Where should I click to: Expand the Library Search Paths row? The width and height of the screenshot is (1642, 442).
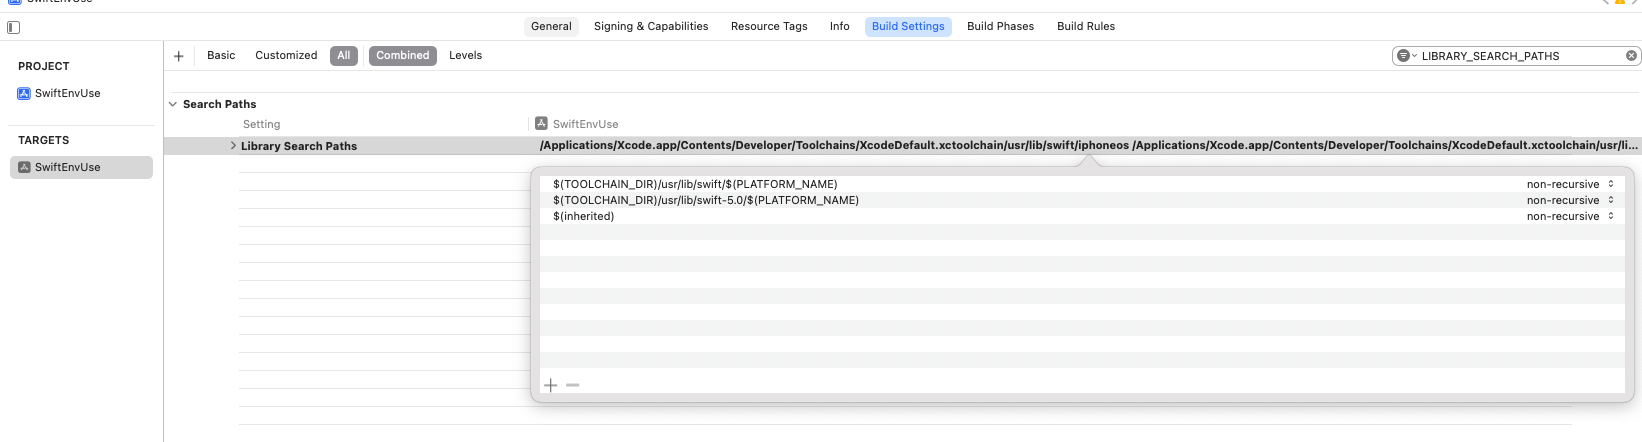(233, 146)
